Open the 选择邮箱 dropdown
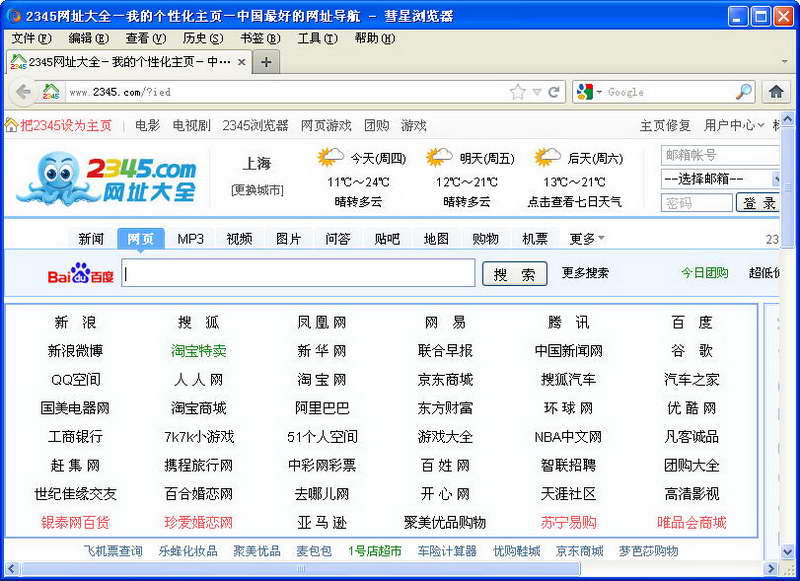Viewport: 800px width, 581px height. 720,179
